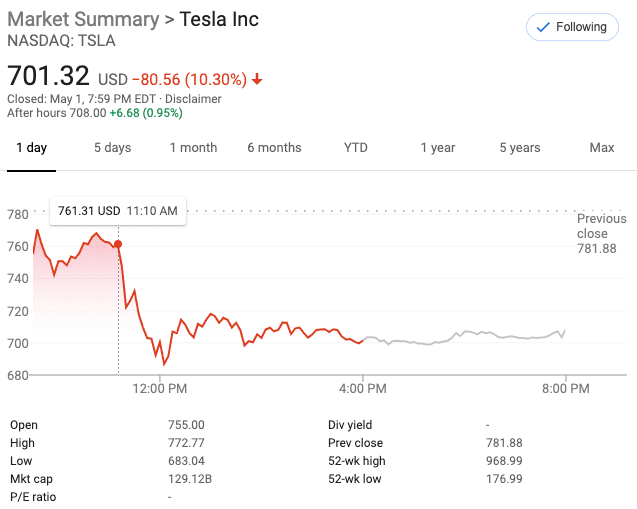The width and height of the screenshot is (637, 509).
Task: Open the 1 month chart view
Action: tap(193, 147)
